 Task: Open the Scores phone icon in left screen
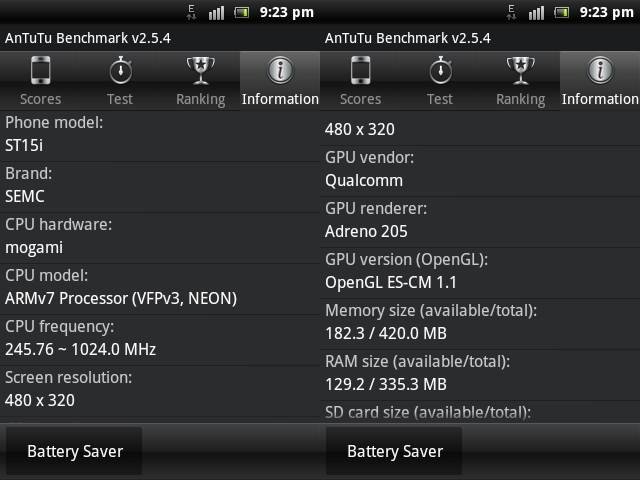pyautogui.click(x=40, y=70)
